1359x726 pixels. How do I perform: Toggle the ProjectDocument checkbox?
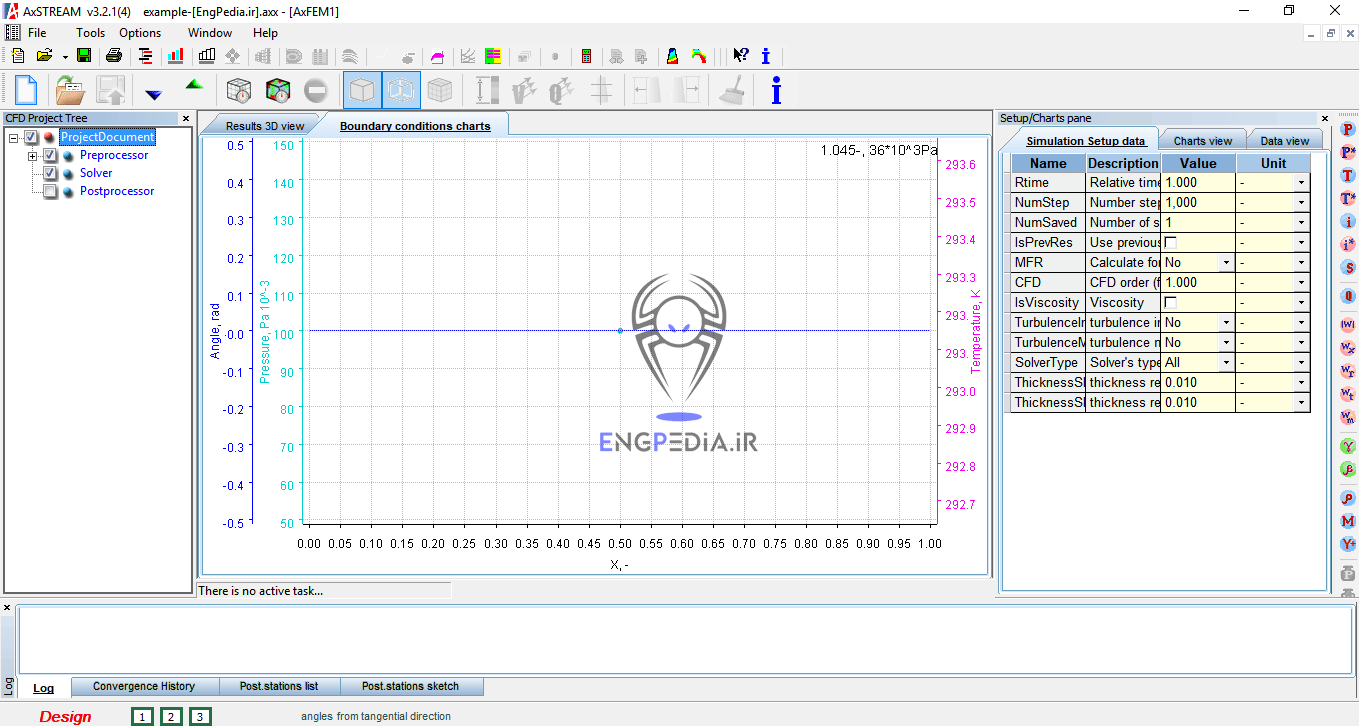[32, 137]
